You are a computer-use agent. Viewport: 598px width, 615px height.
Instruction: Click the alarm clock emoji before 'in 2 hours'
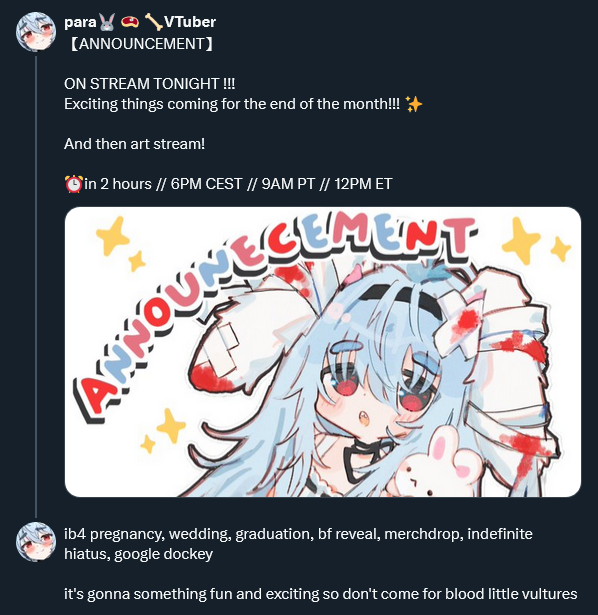(x=74, y=184)
